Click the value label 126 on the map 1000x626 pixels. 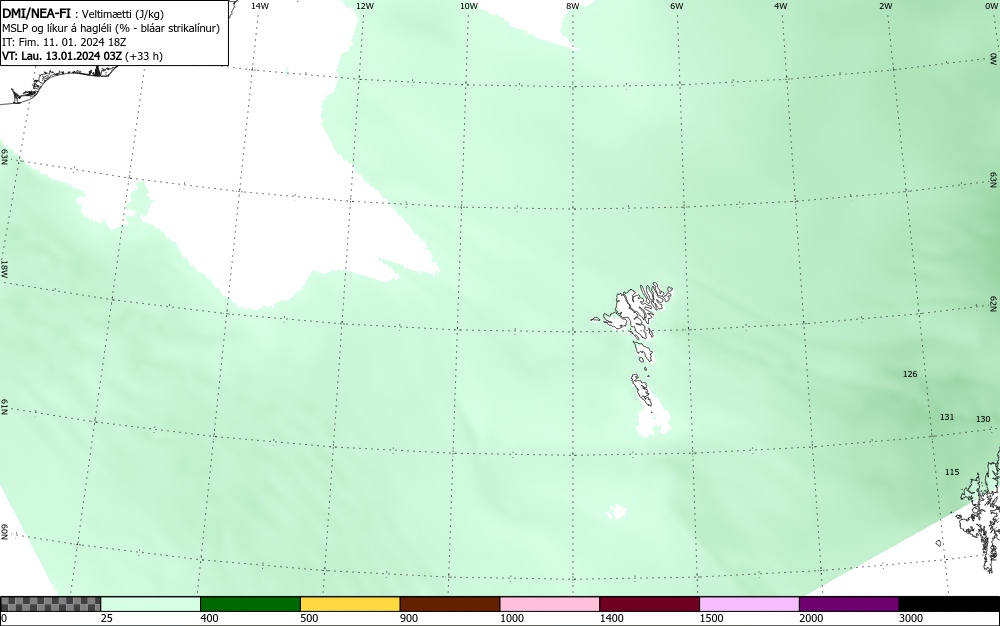tap(910, 374)
